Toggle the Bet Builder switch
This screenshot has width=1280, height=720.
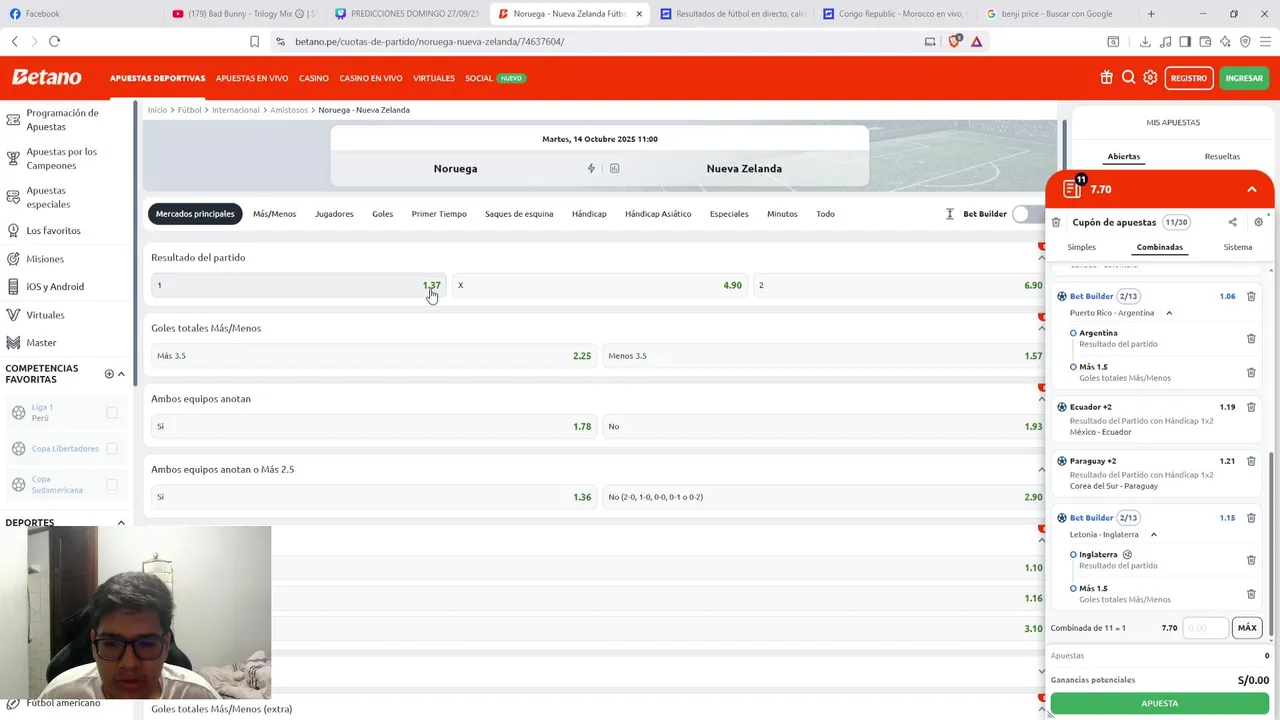point(1027,214)
